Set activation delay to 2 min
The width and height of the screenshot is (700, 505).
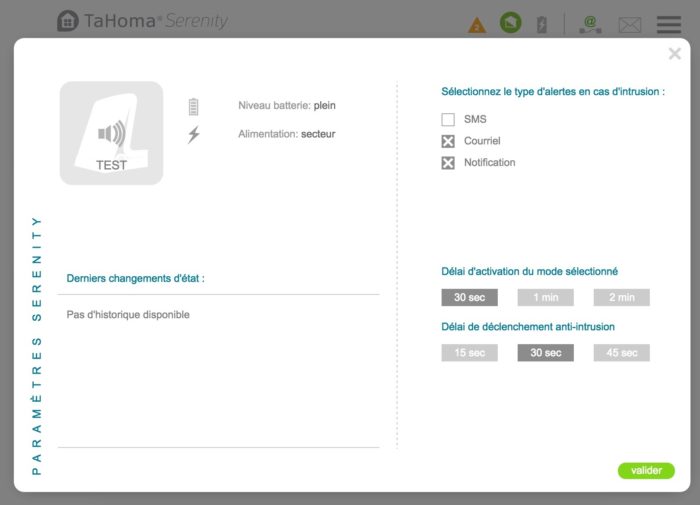click(x=621, y=297)
